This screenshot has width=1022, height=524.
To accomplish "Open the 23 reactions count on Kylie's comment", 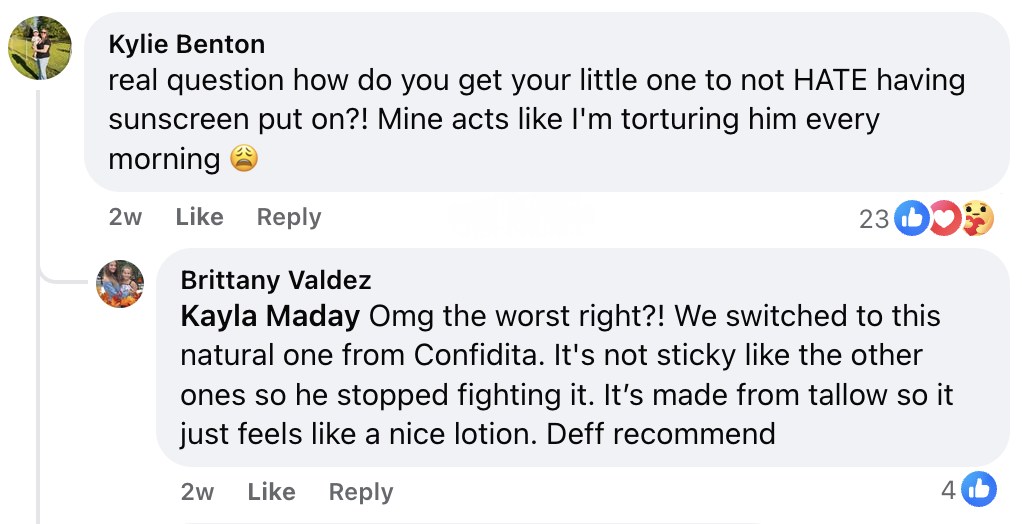I will coord(874,218).
